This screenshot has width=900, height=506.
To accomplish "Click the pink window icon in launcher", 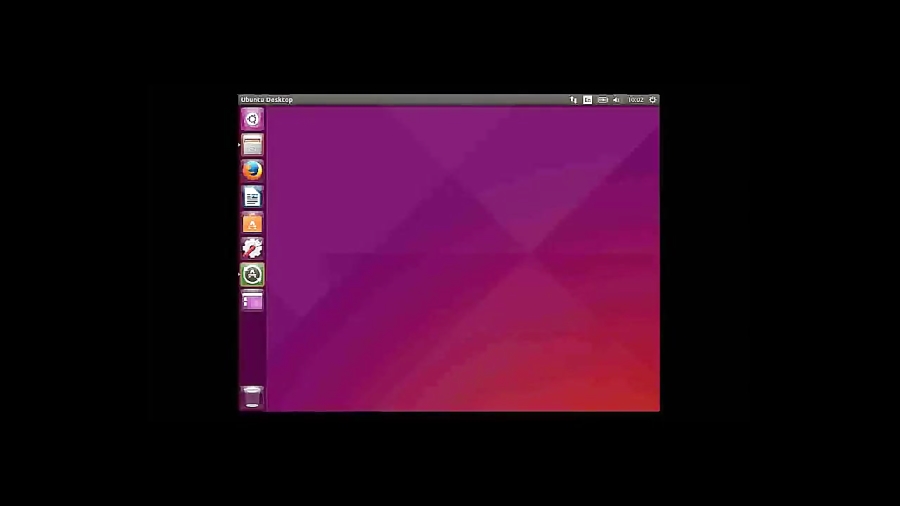I will click(x=252, y=300).
